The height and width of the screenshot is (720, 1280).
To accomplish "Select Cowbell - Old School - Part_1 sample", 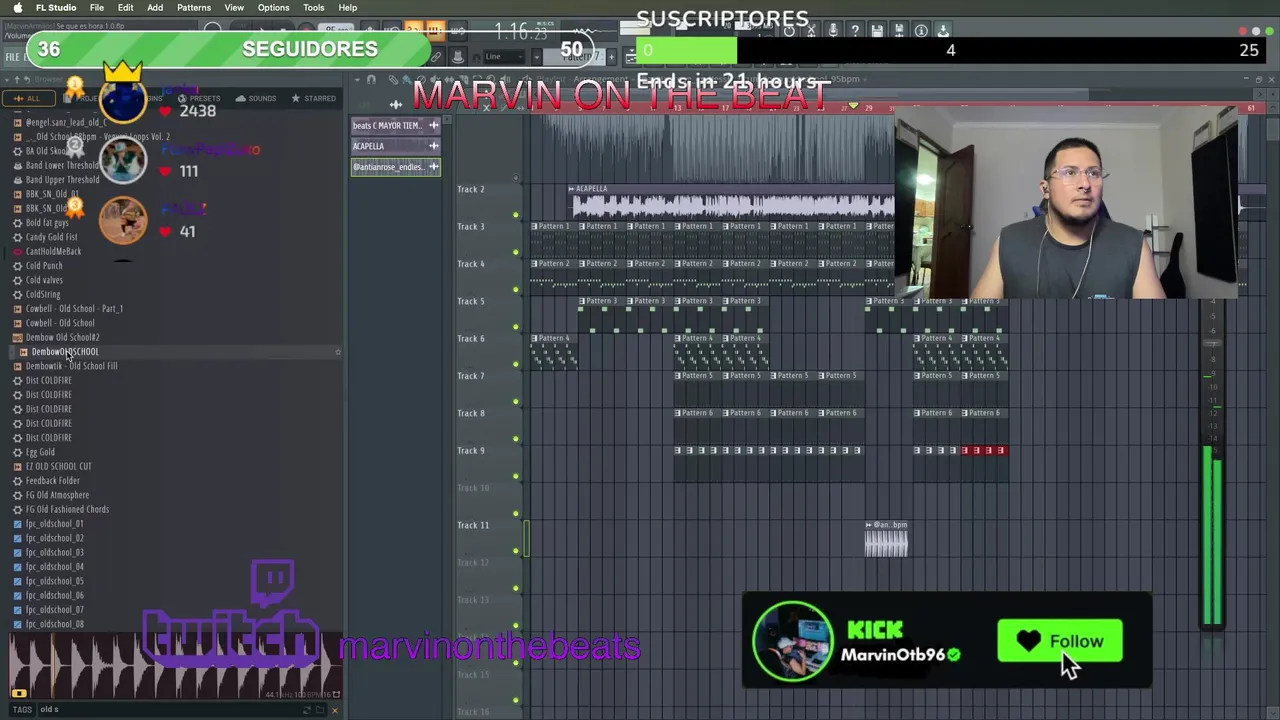I will click(x=75, y=309).
